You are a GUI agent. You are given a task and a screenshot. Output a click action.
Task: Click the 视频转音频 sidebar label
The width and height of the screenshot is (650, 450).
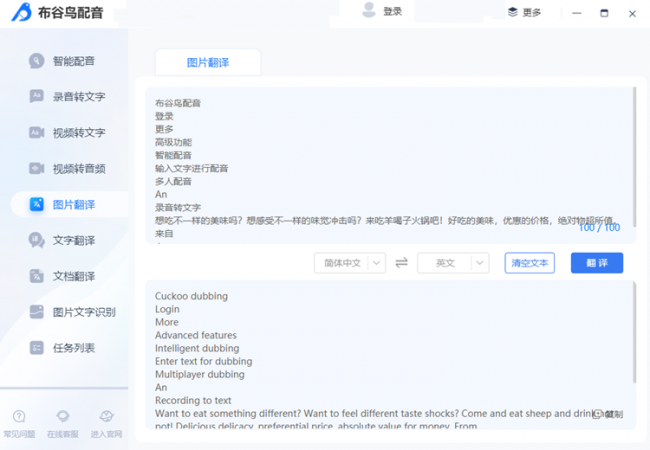79,169
